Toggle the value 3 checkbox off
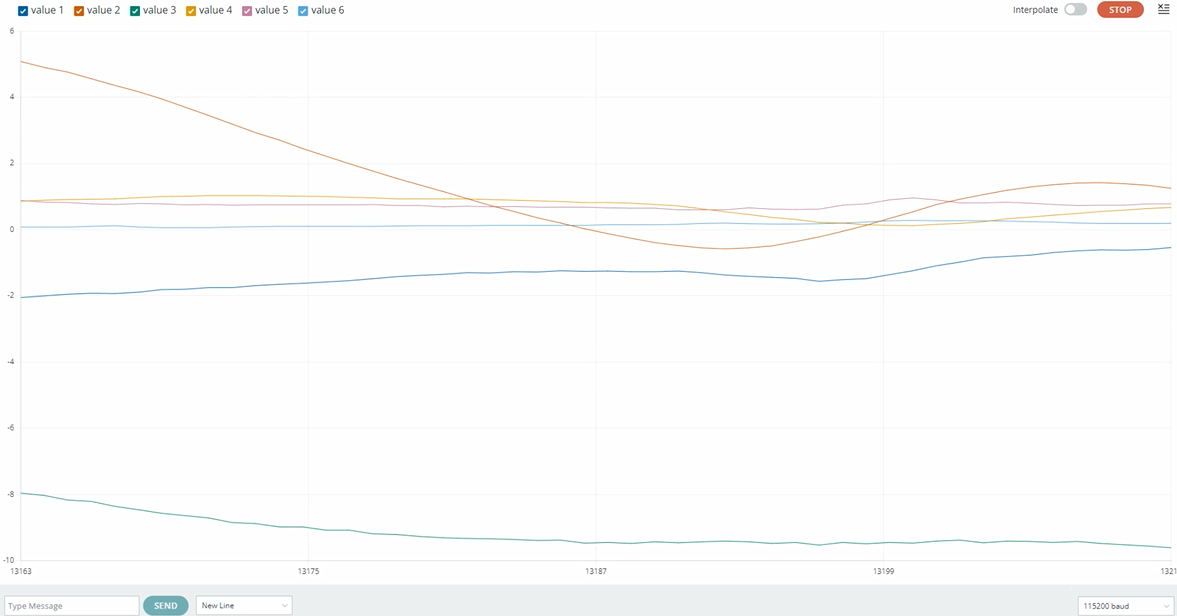This screenshot has width=1177, height=616. (x=135, y=10)
